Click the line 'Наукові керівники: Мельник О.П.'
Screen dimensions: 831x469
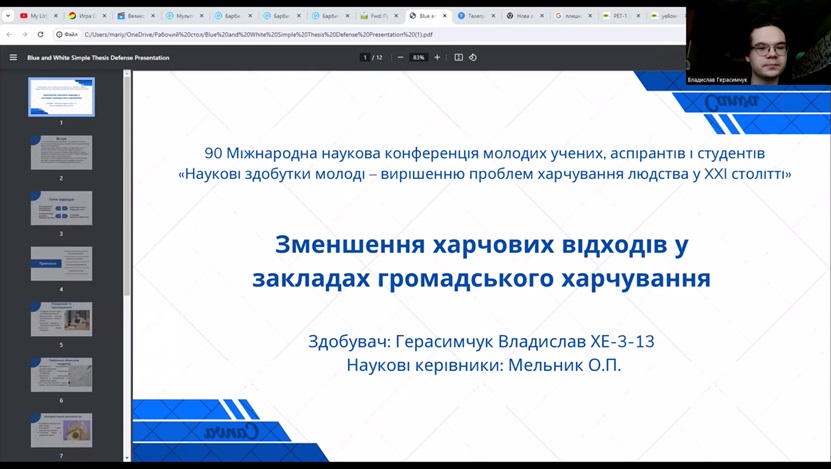(x=483, y=365)
